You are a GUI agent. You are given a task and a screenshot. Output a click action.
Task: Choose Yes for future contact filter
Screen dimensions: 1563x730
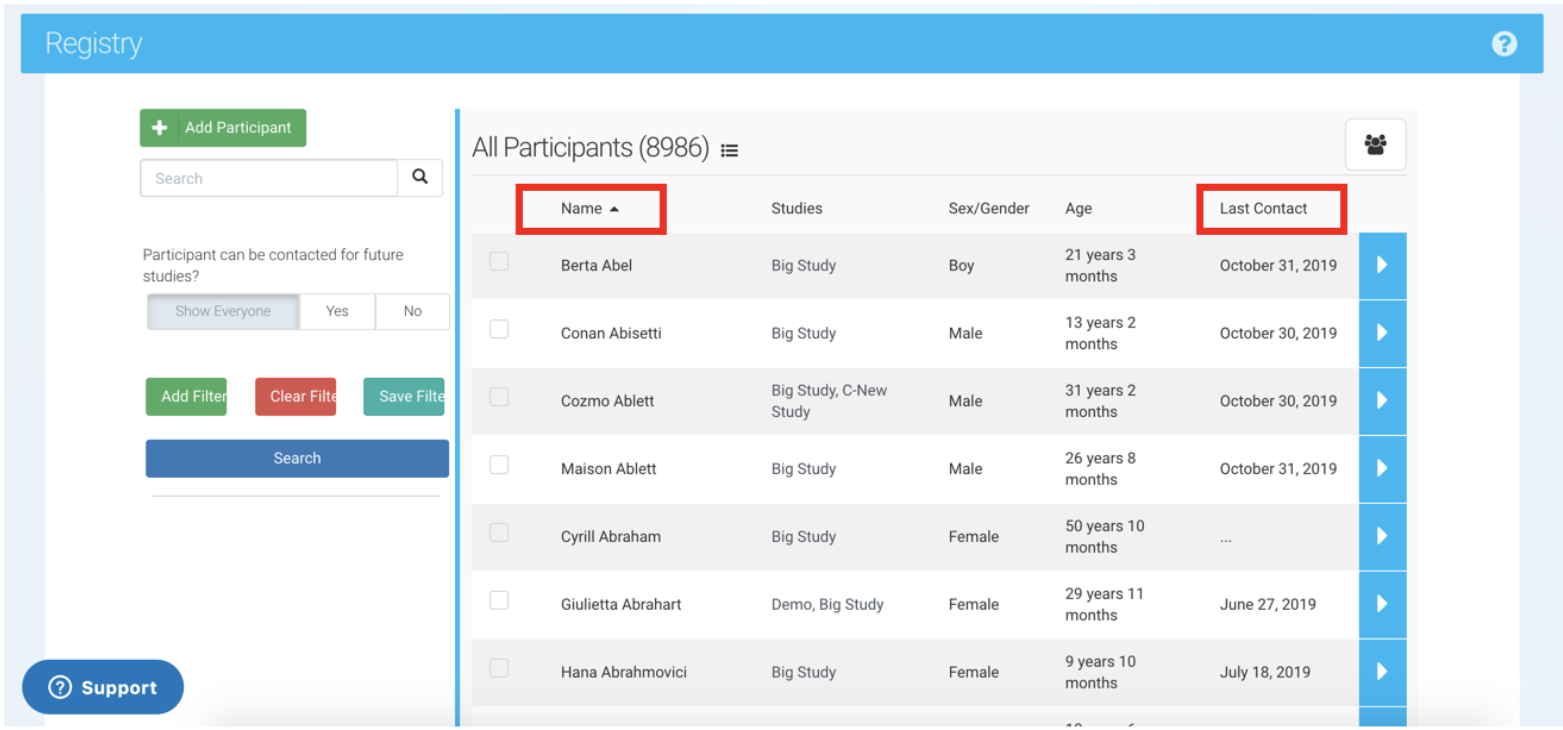(337, 311)
